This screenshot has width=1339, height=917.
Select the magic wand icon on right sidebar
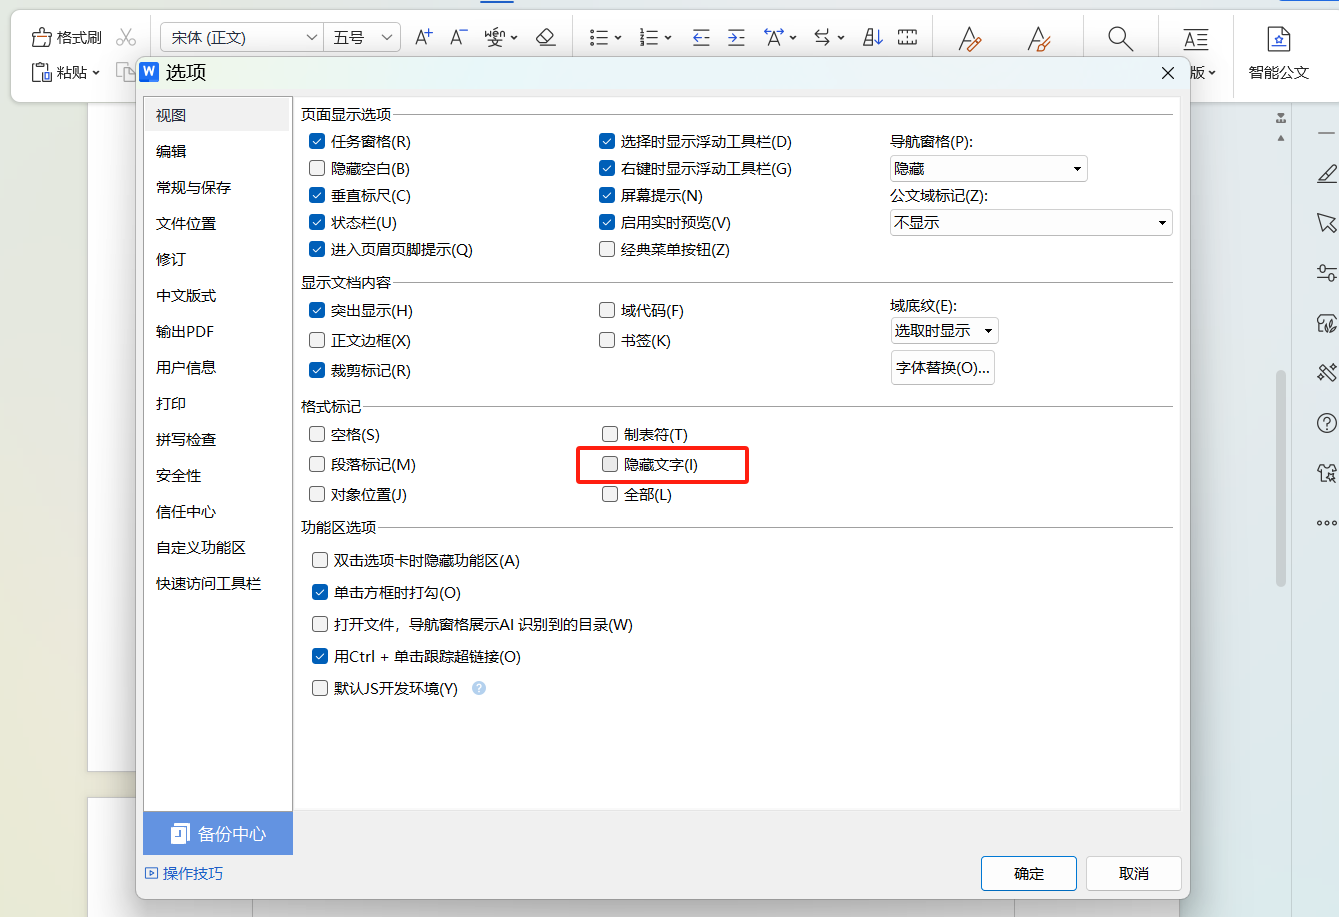[x=1326, y=372]
